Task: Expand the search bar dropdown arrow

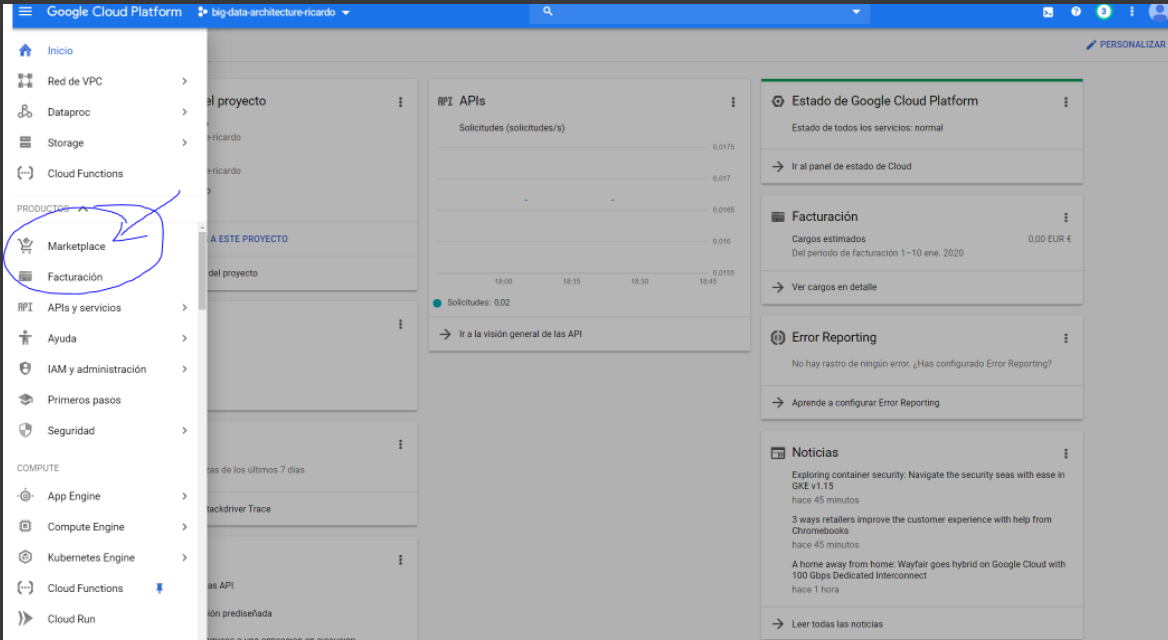Action: coord(856,12)
